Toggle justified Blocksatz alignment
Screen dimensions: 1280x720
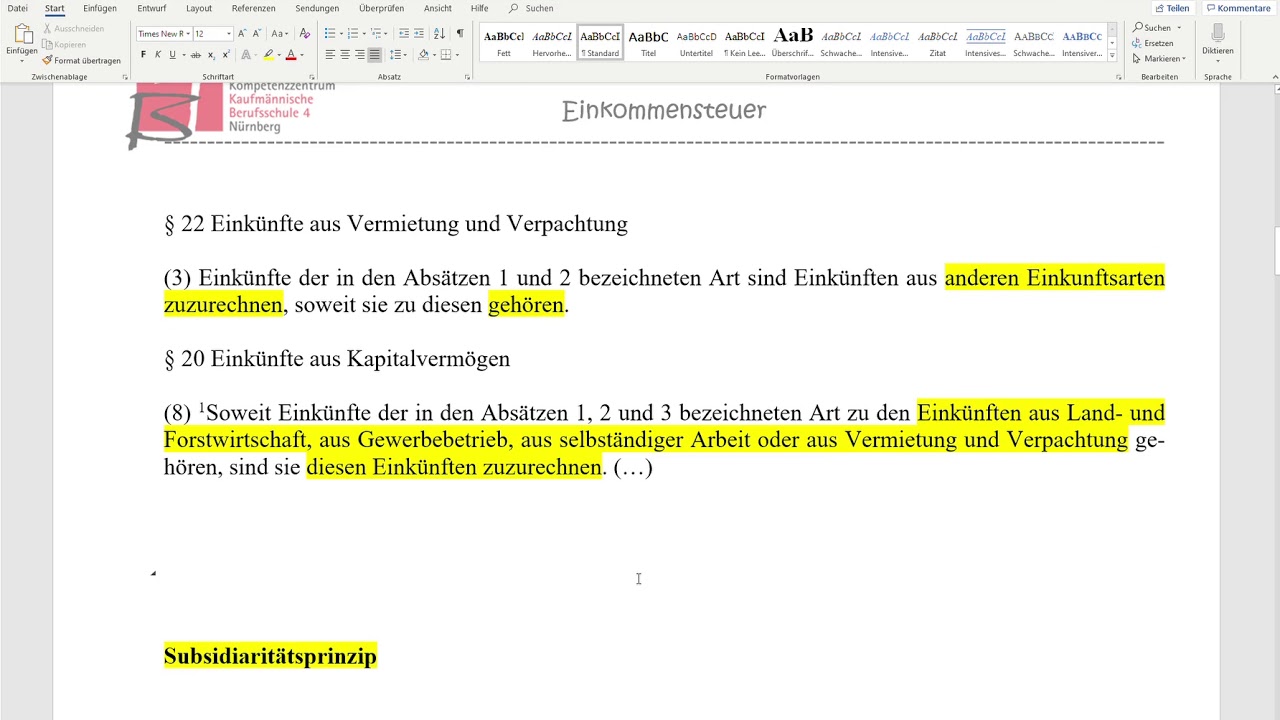pos(374,55)
